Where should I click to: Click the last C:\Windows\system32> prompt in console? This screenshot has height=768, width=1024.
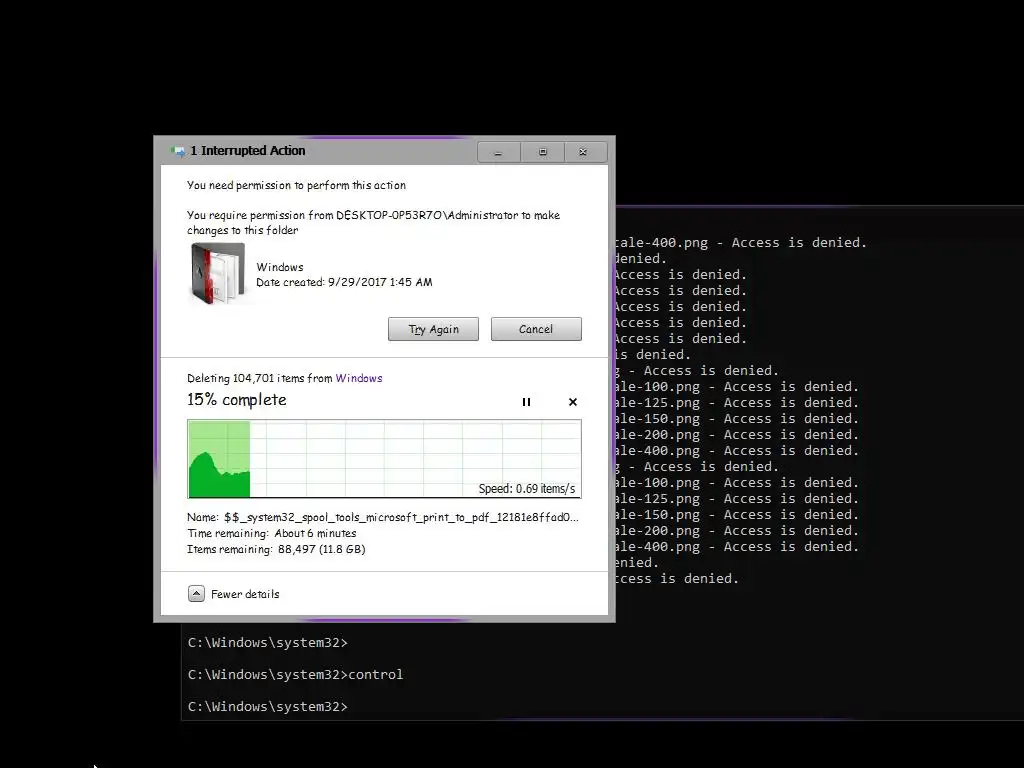coord(268,707)
